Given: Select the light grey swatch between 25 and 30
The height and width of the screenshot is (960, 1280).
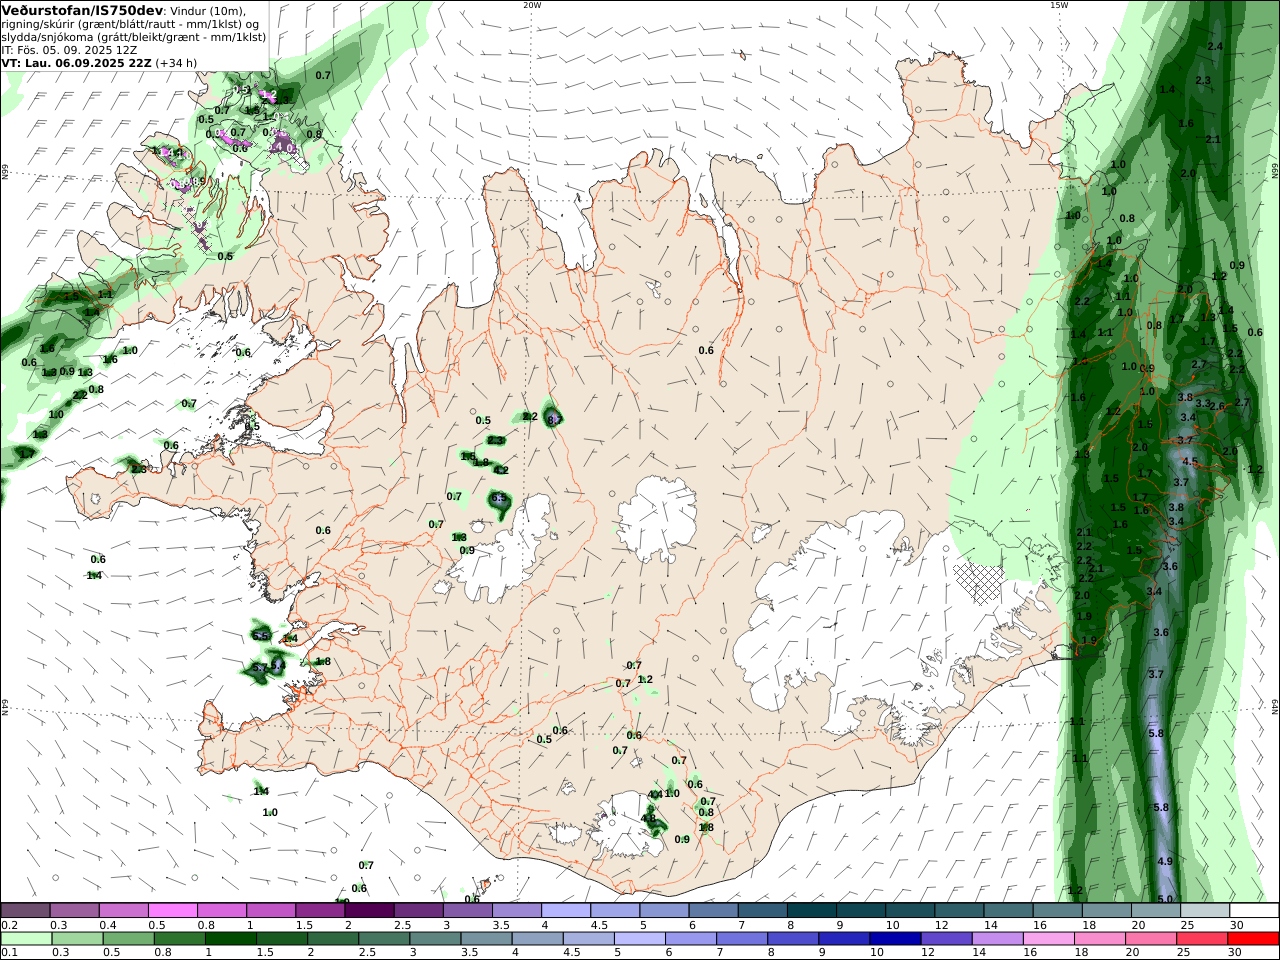Looking at the screenshot, I should 1205,911.
